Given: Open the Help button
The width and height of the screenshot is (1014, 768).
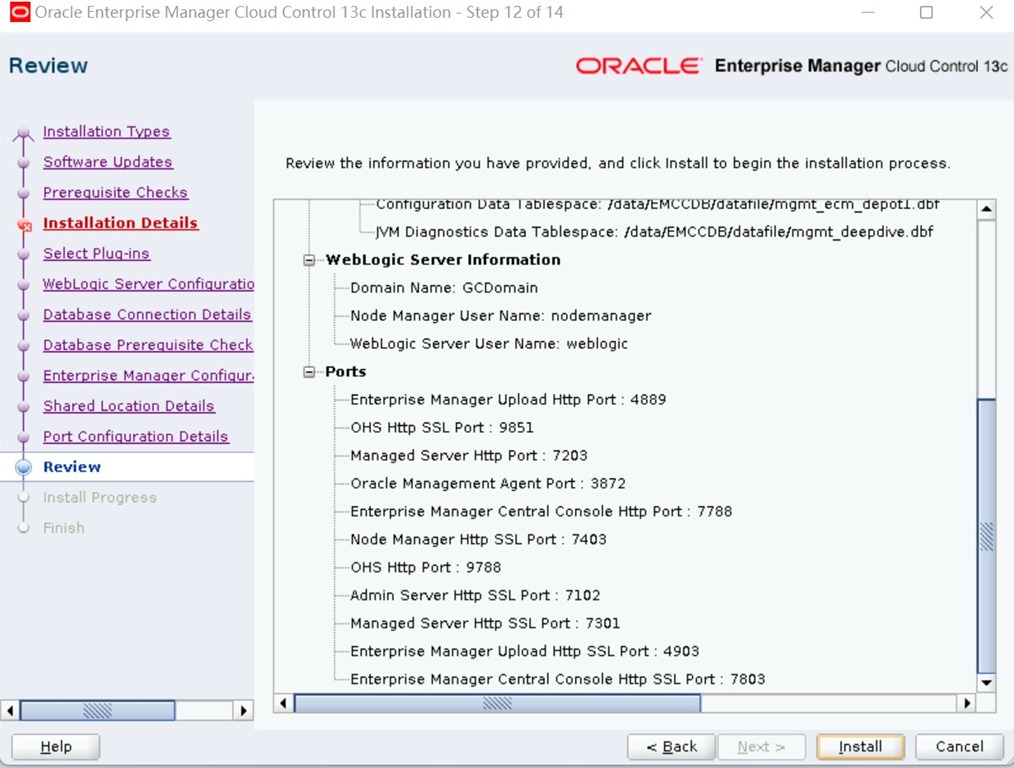Looking at the screenshot, I should [56, 747].
